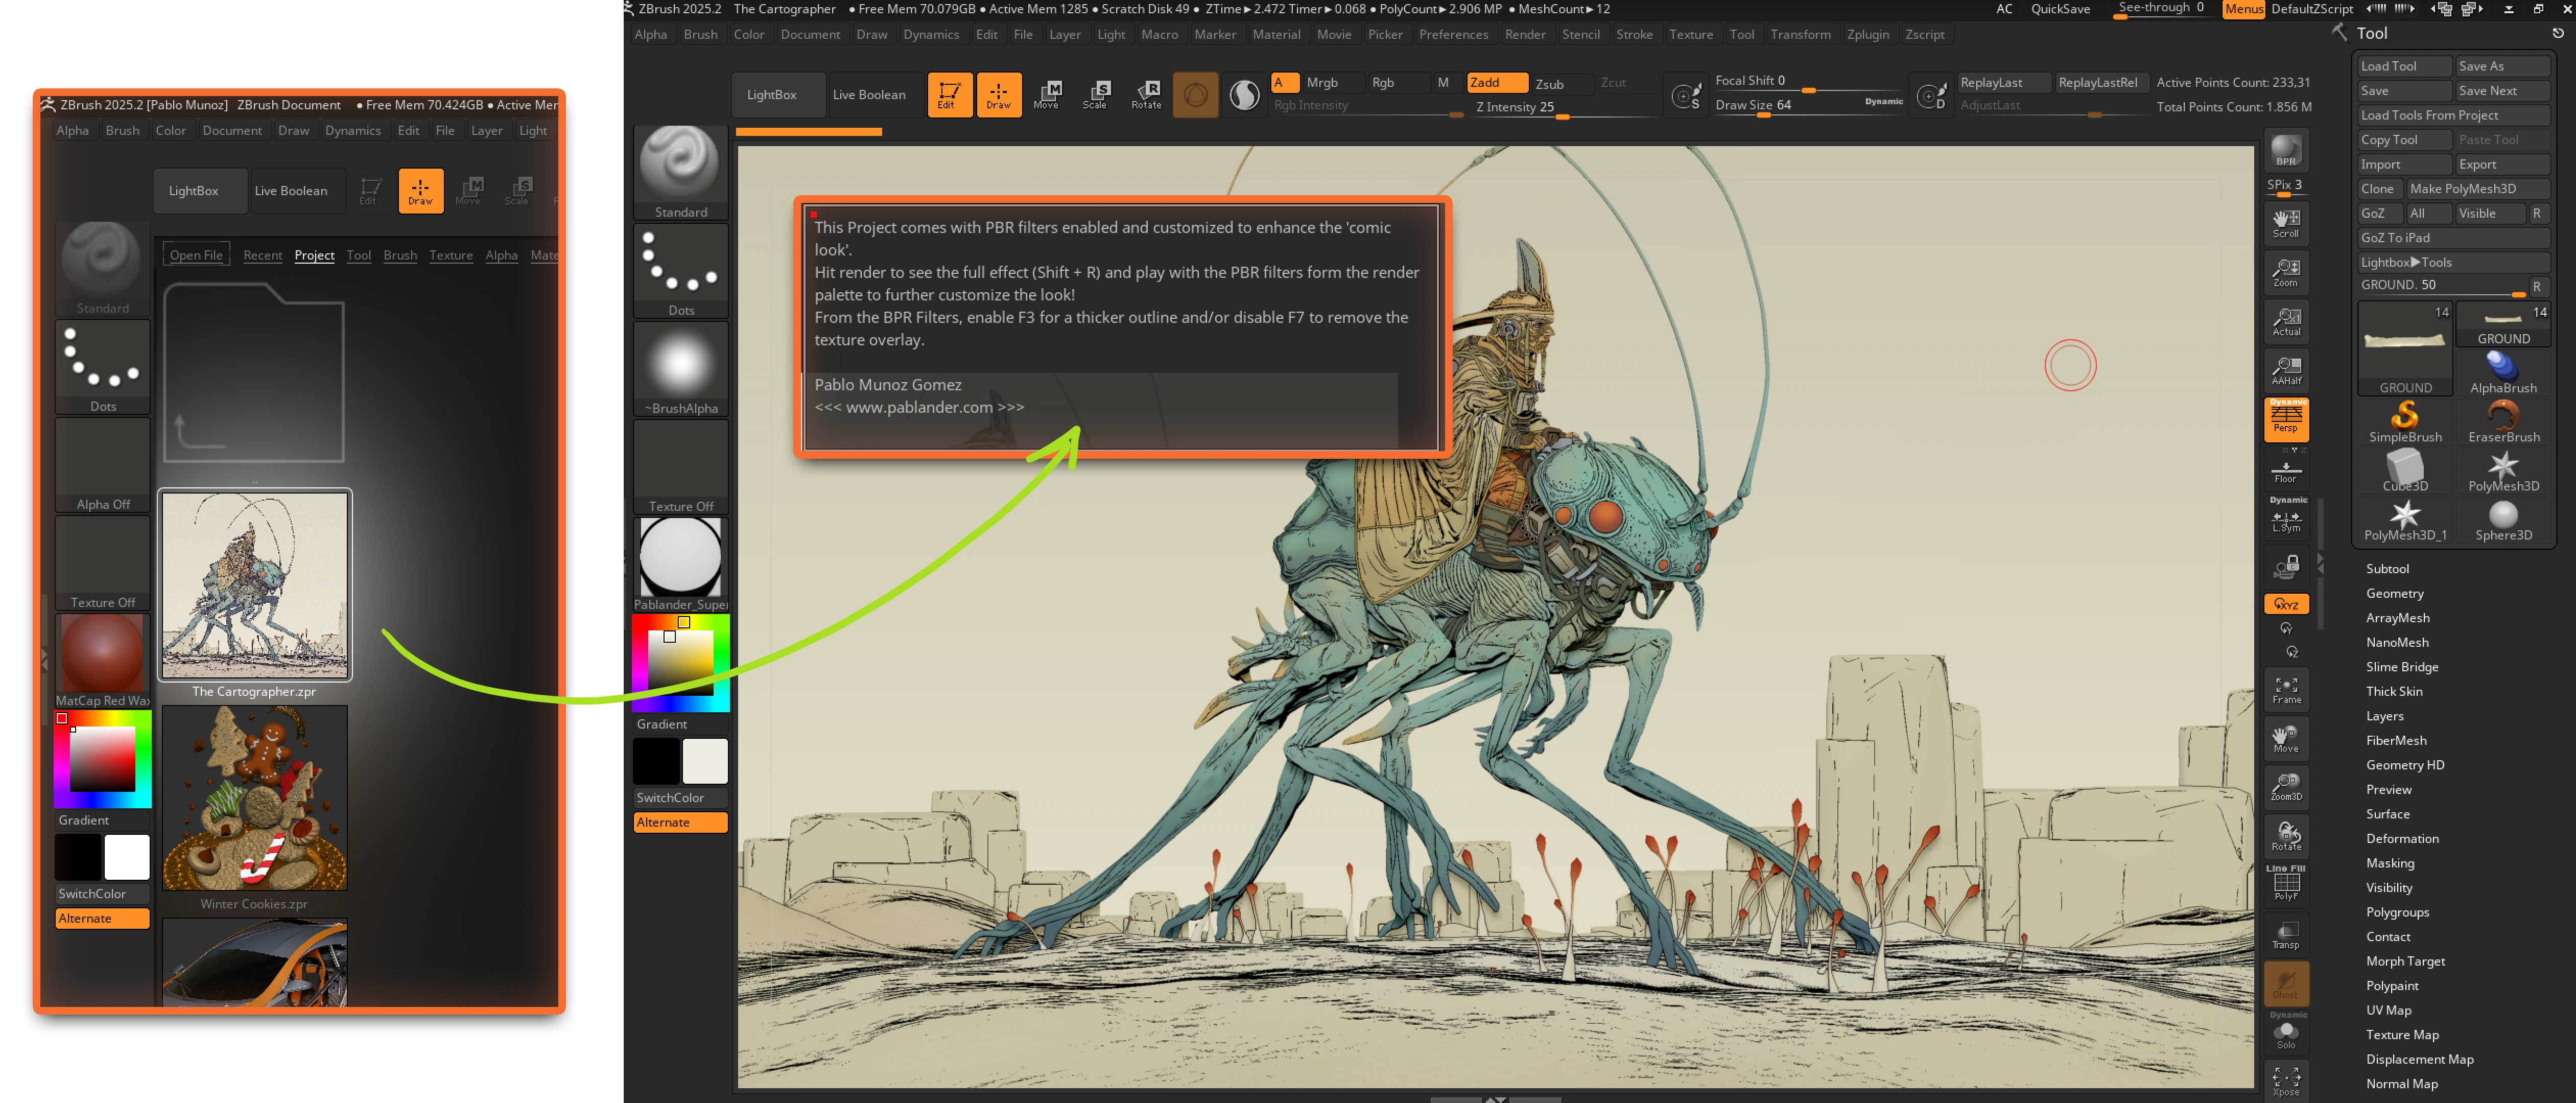Select the SimpleBrush tool
Image resolution: width=2576 pixels, height=1103 pixels.
pyautogui.click(x=2405, y=421)
